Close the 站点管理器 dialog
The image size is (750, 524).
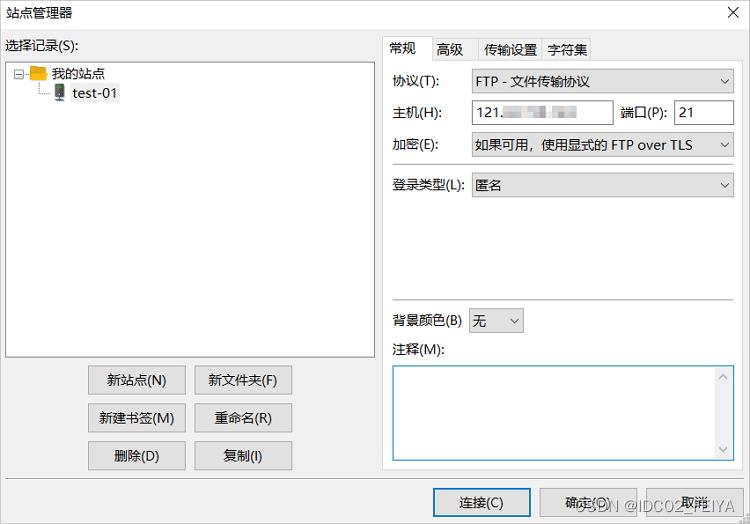click(x=733, y=12)
